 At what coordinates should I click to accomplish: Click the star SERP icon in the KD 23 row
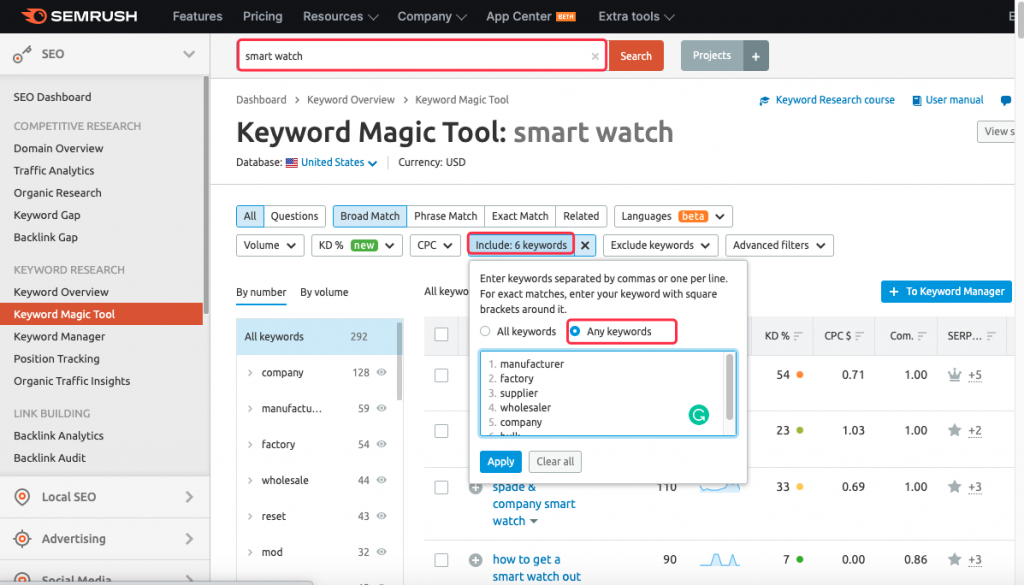point(954,430)
